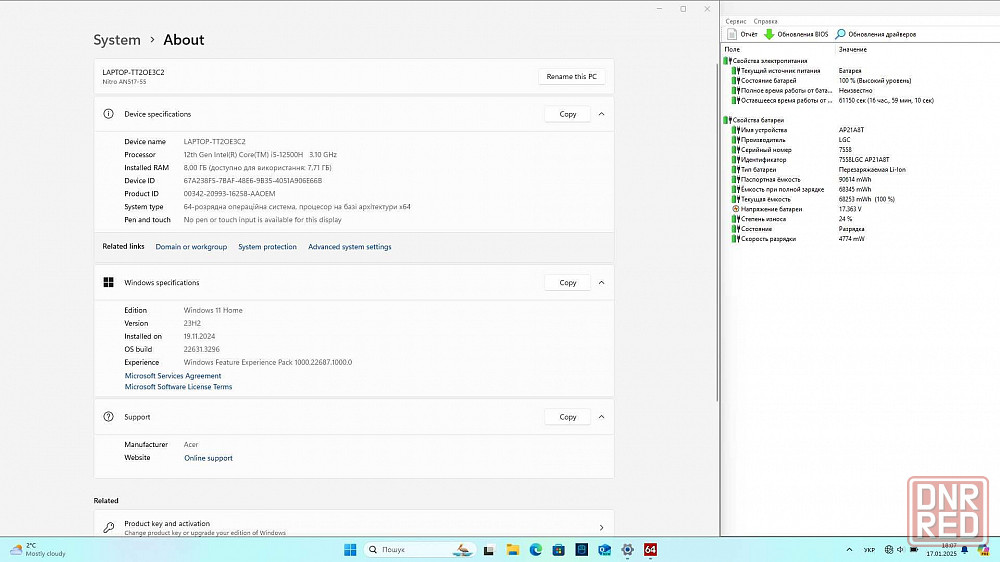1000x562 pixels.
Task: Click the Напряжение батареи voltage icon
Action: click(x=735, y=209)
